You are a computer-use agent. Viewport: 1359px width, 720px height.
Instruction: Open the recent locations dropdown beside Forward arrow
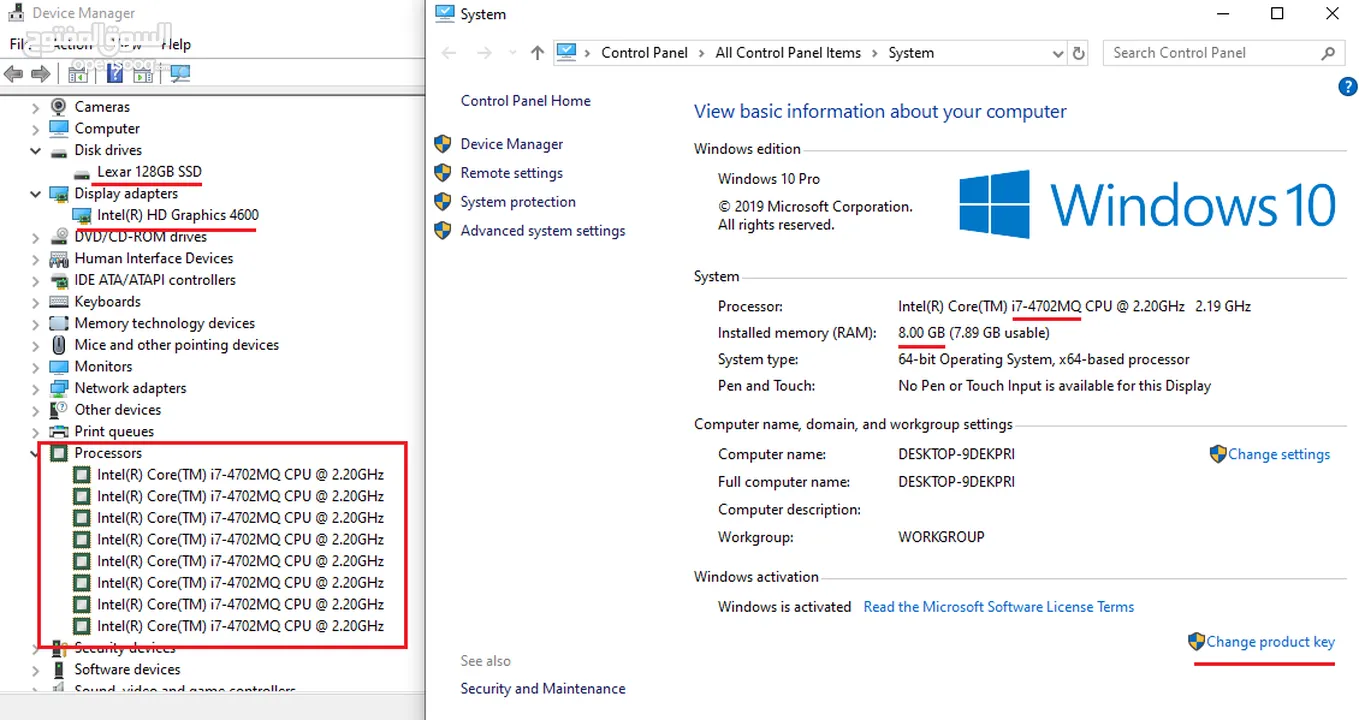click(x=512, y=53)
